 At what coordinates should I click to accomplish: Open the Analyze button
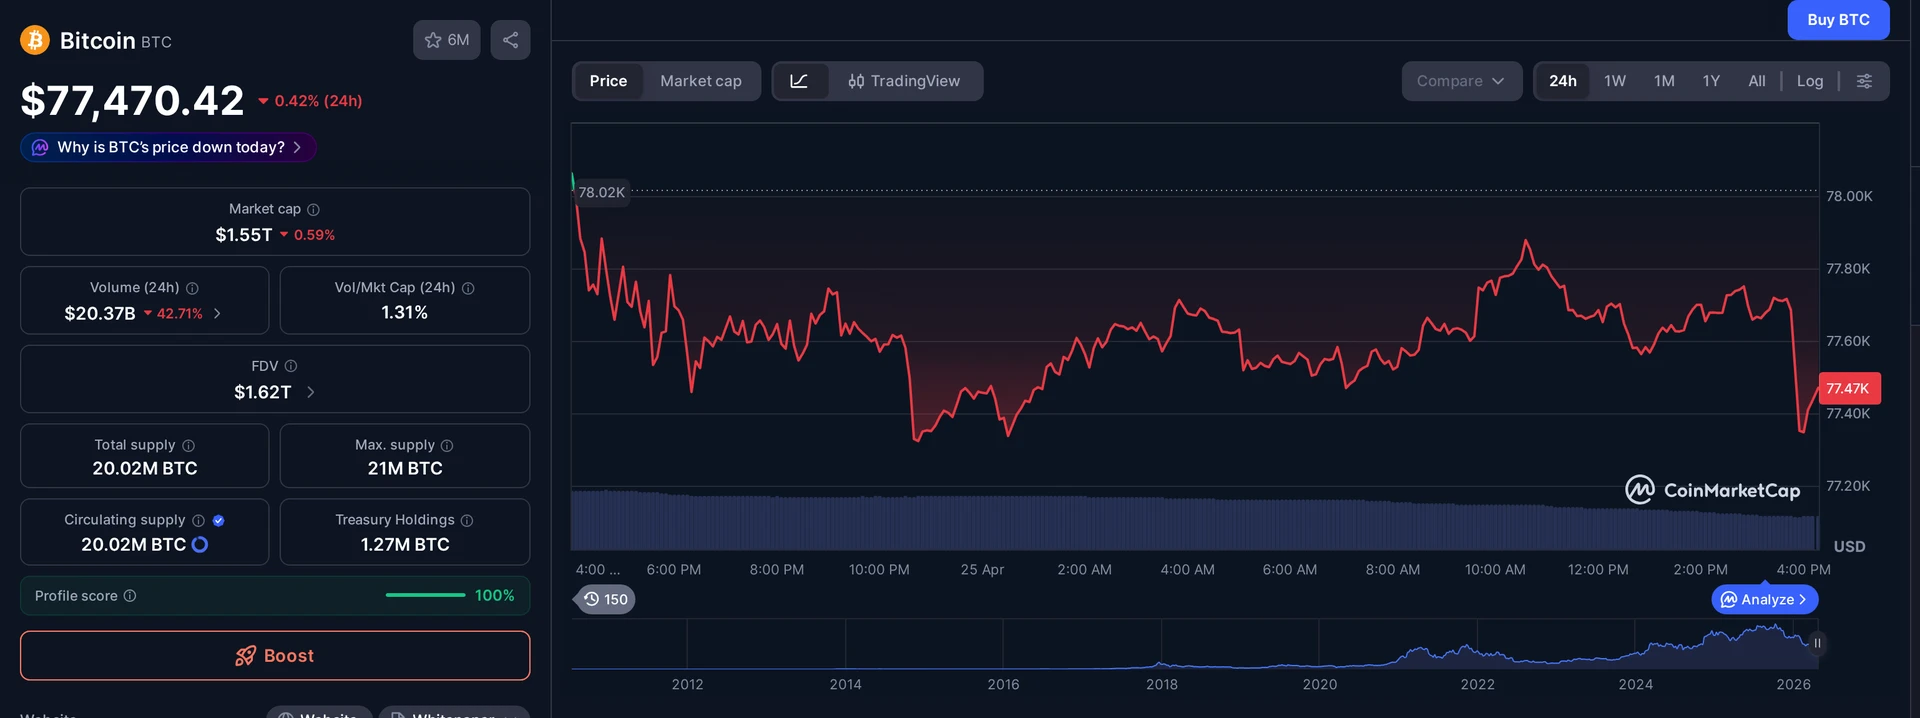click(x=1765, y=599)
